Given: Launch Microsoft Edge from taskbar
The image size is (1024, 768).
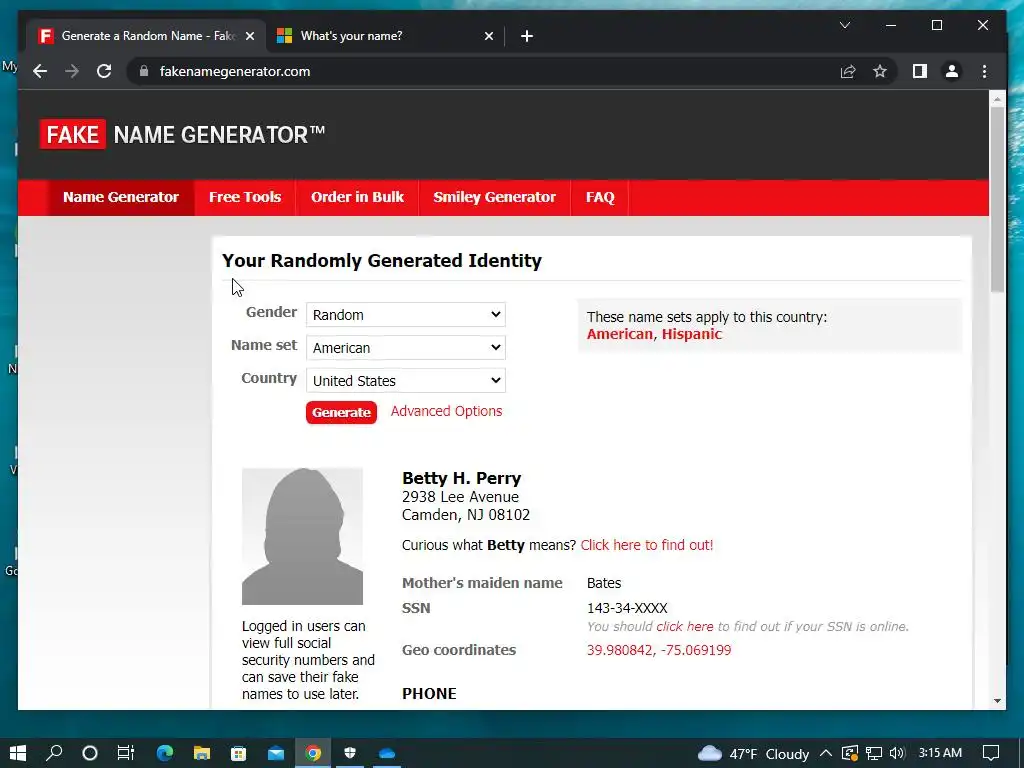Looking at the screenshot, I should tap(165, 753).
